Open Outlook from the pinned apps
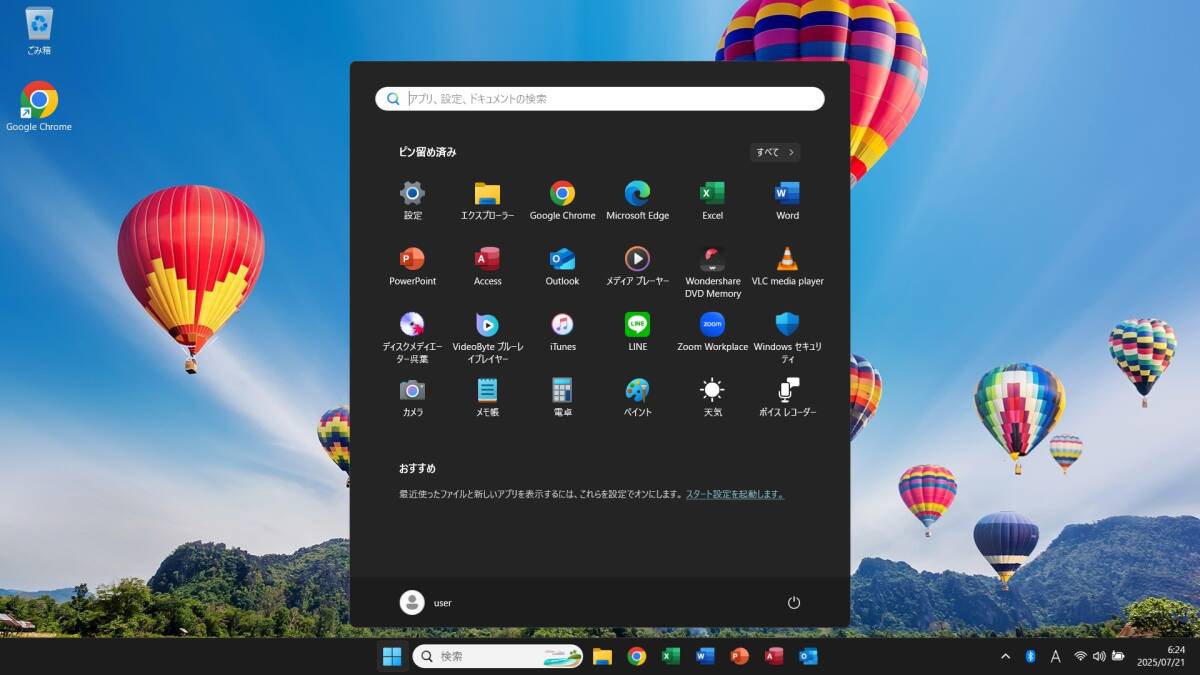The image size is (1200, 675). (x=562, y=266)
